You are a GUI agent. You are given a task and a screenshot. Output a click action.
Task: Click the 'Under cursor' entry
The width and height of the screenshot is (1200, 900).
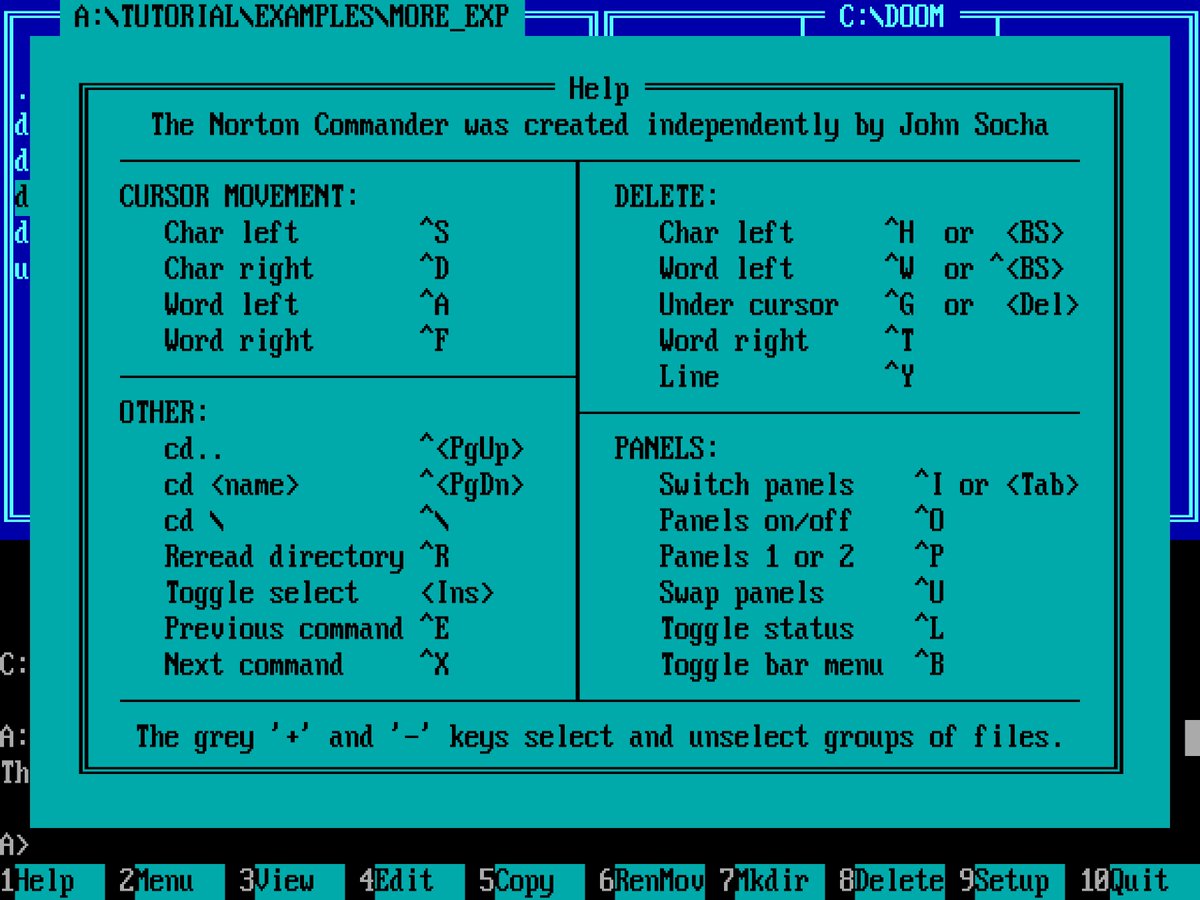[749, 305]
